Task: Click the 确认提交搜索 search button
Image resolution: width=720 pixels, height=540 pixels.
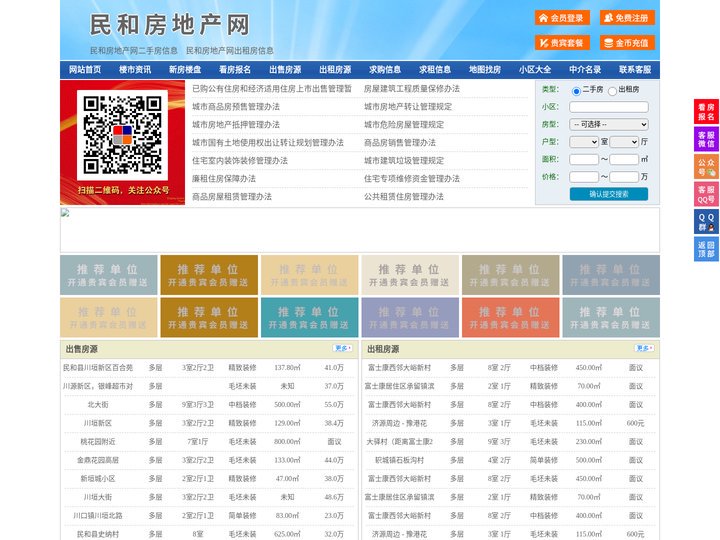Action: (x=609, y=194)
